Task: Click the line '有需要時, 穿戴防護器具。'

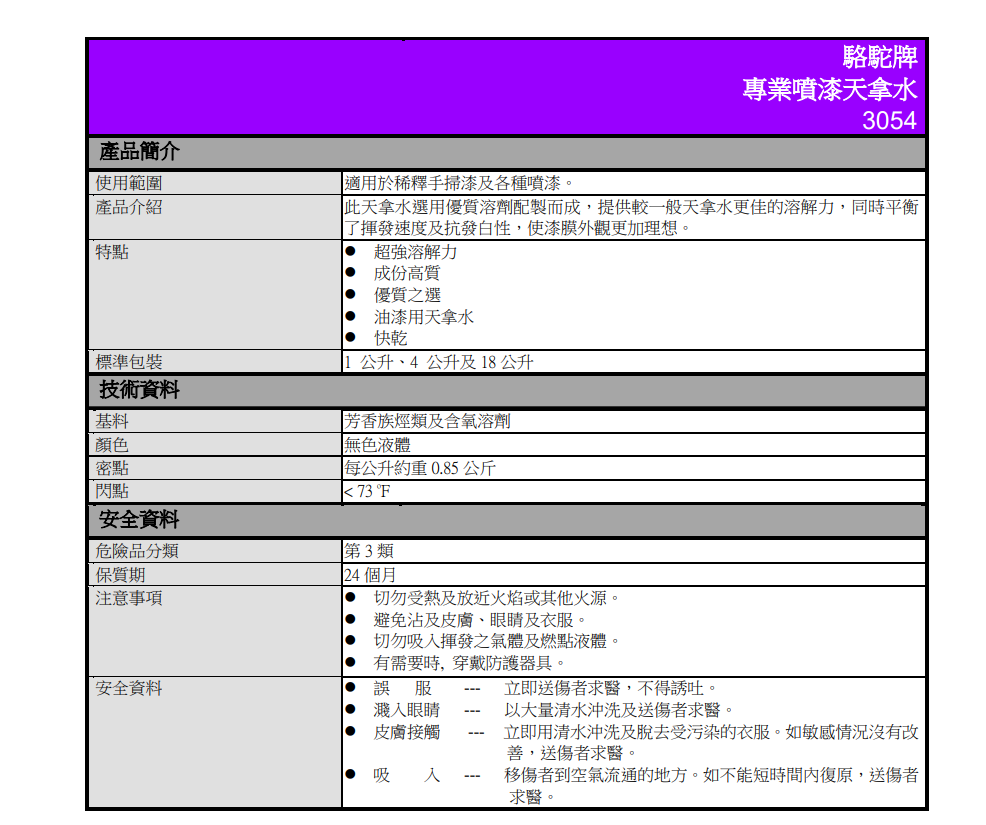Action: pyautogui.click(x=470, y=663)
